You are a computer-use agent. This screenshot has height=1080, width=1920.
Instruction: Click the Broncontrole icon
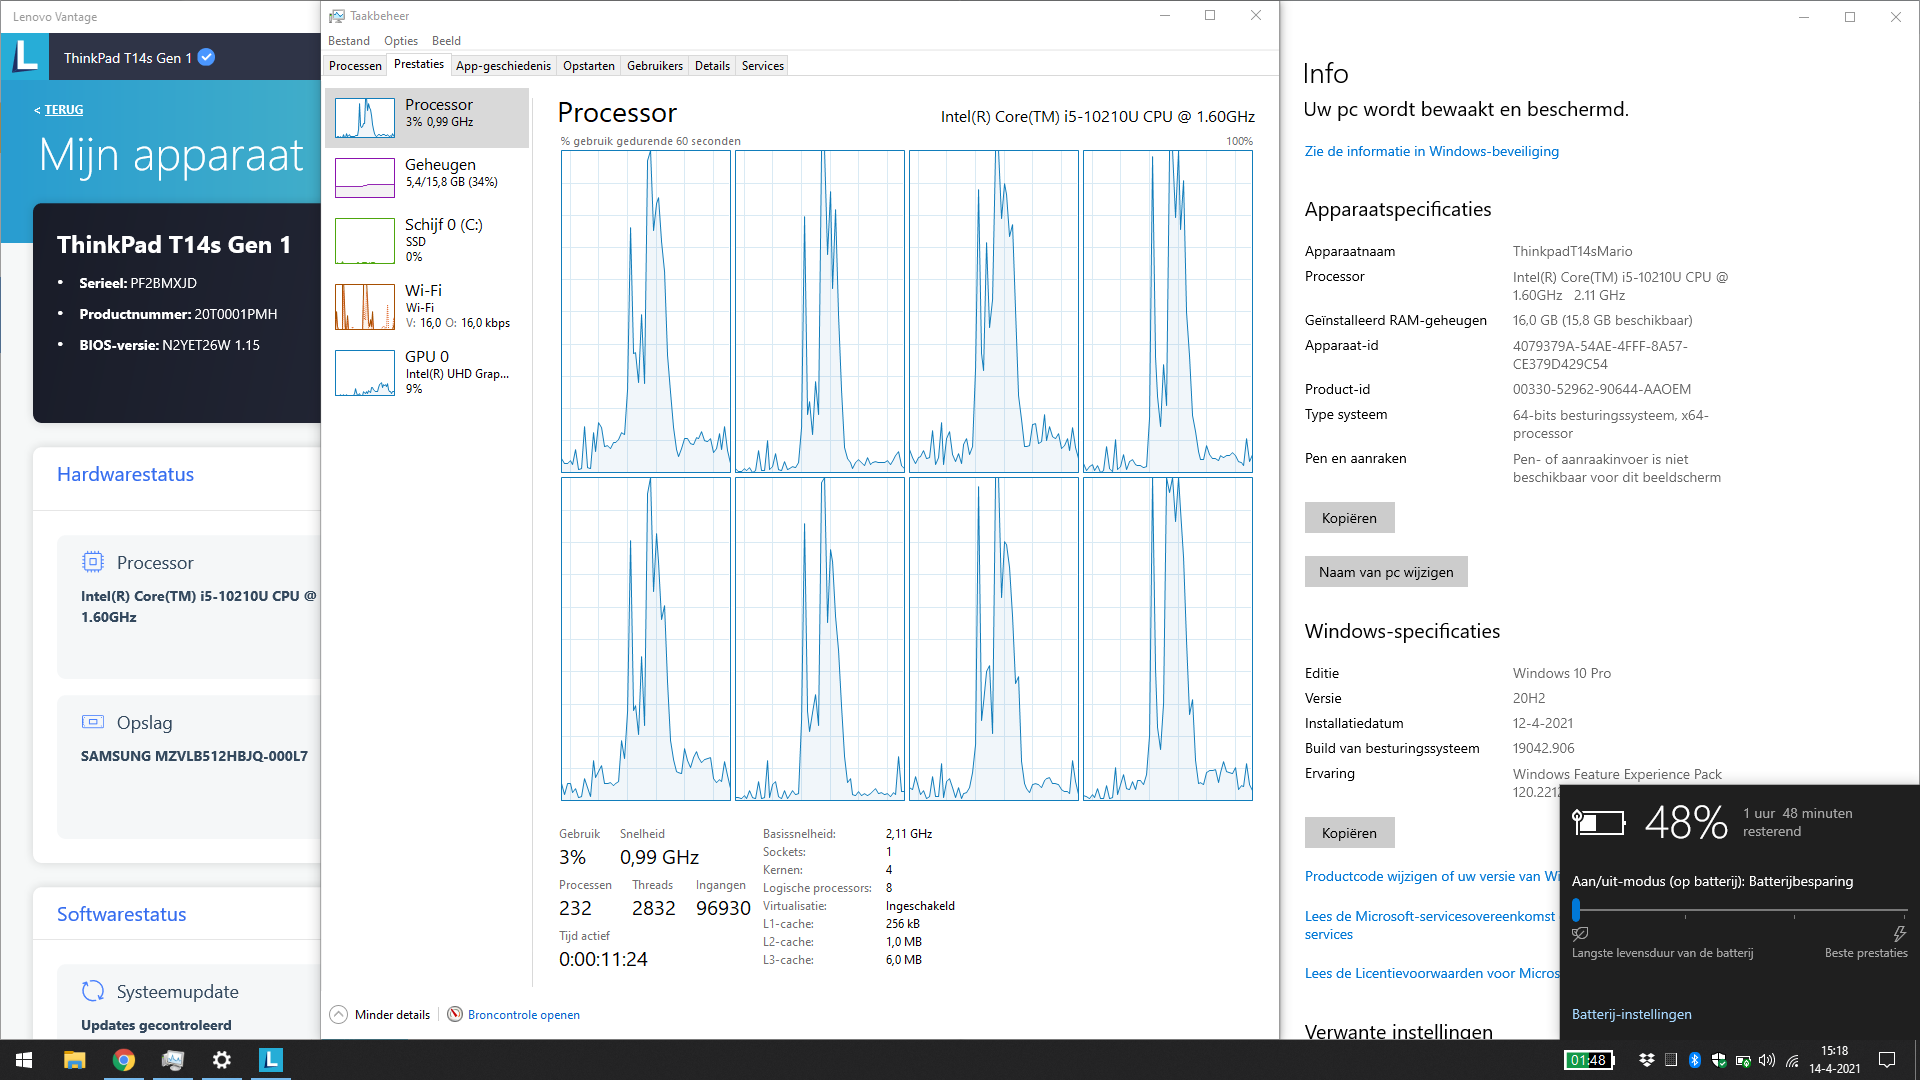[455, 1014]
